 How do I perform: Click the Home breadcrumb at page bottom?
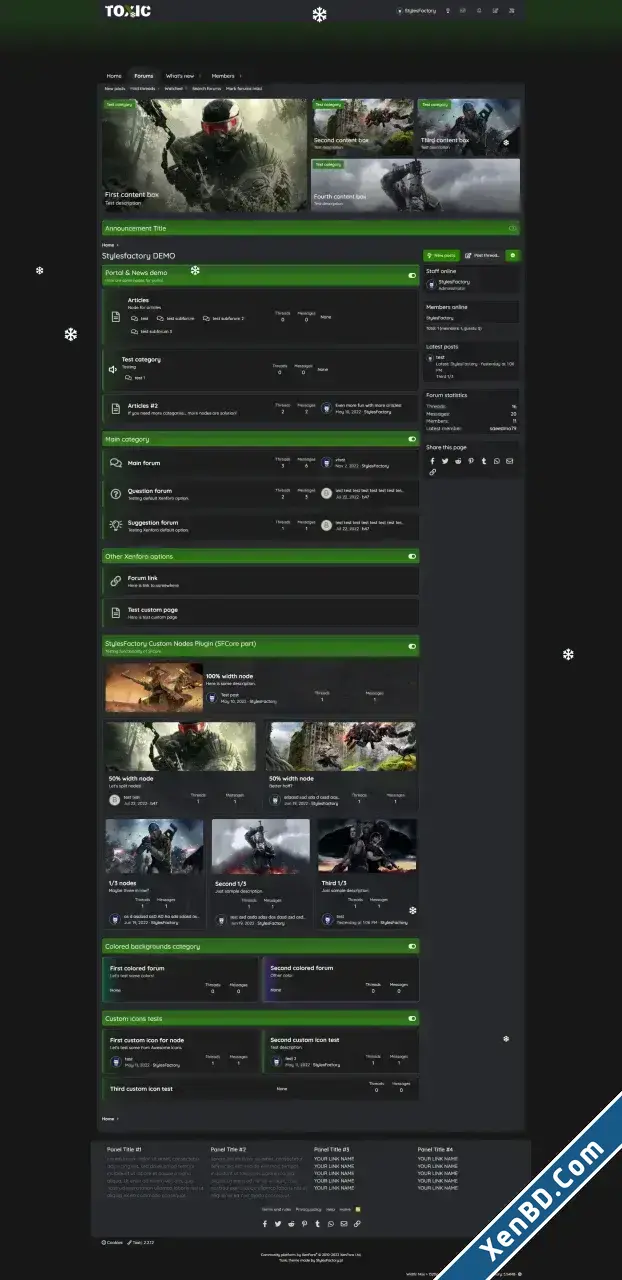point(107,1118)
